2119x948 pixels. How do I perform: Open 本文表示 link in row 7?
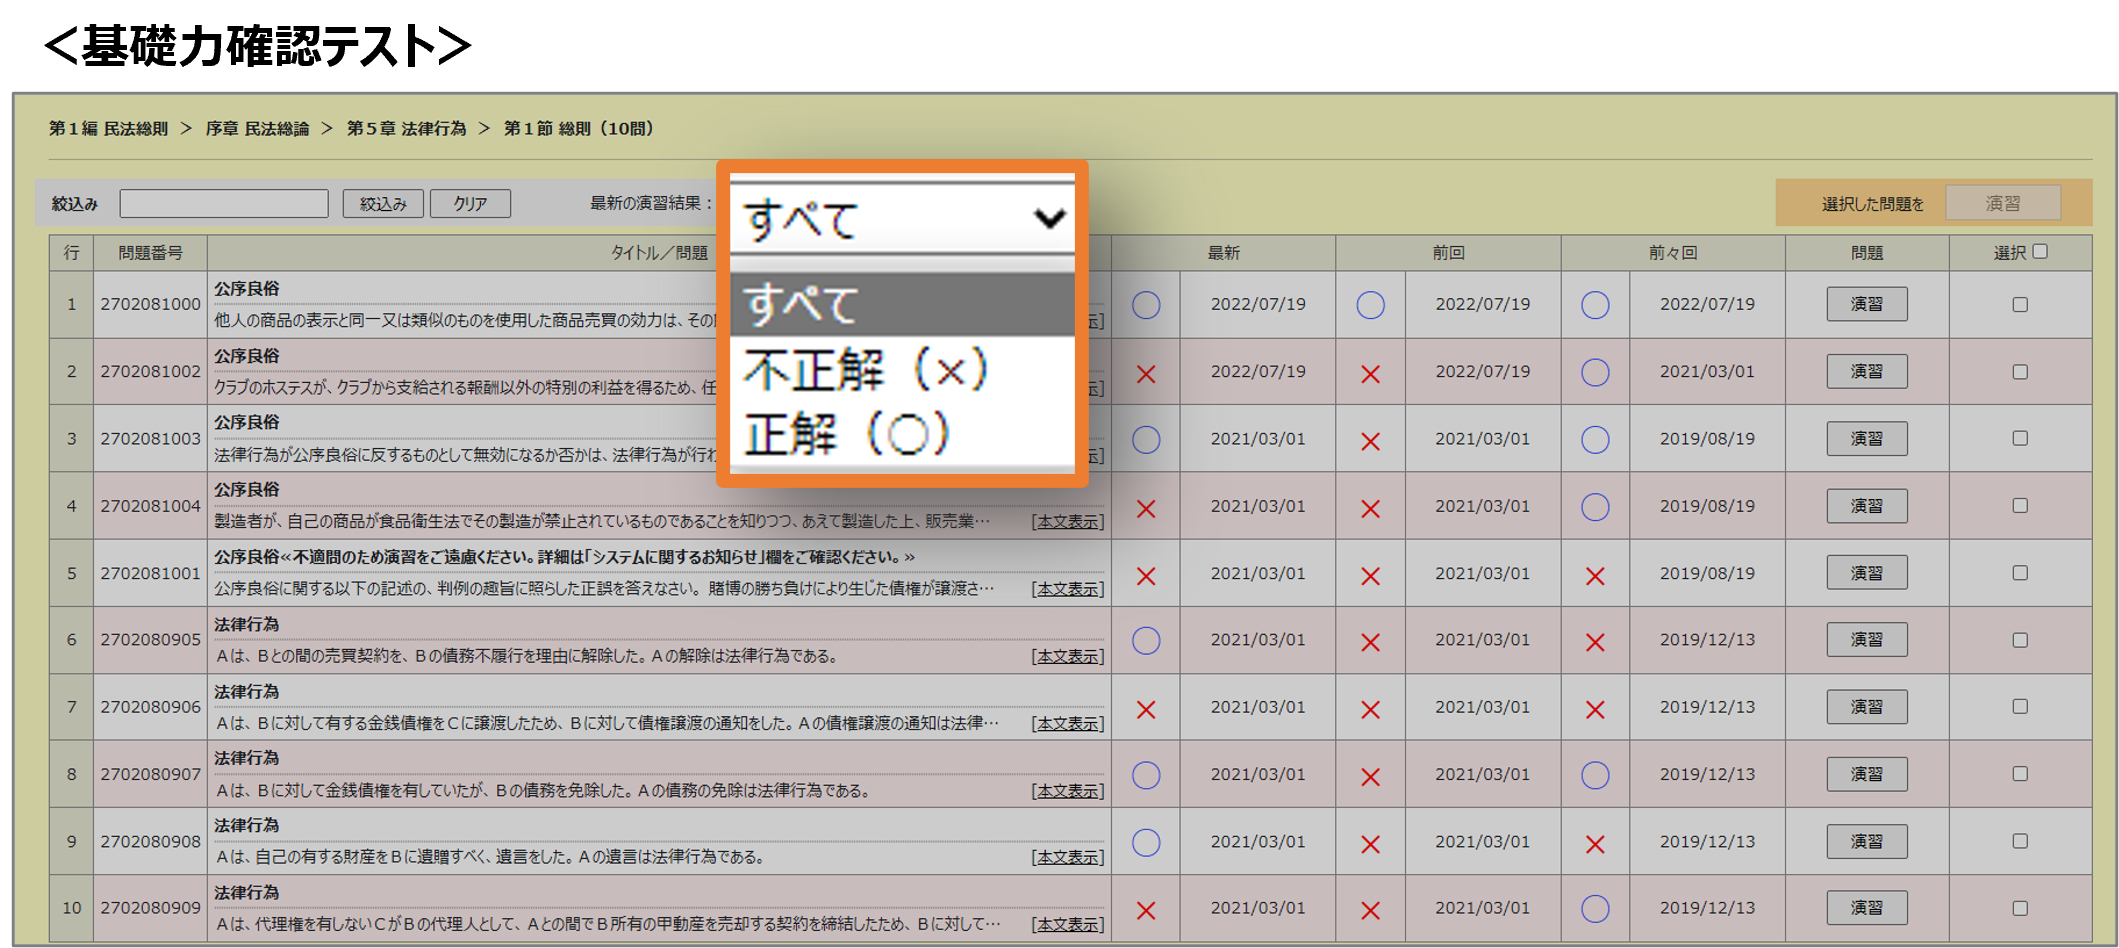tap(1068, 723)
